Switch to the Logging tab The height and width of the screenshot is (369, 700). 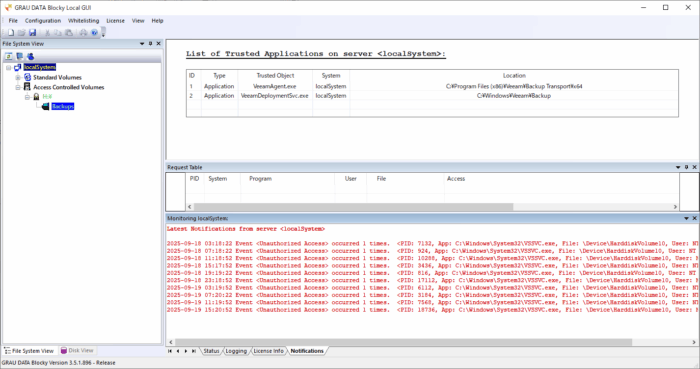(236, 351)
